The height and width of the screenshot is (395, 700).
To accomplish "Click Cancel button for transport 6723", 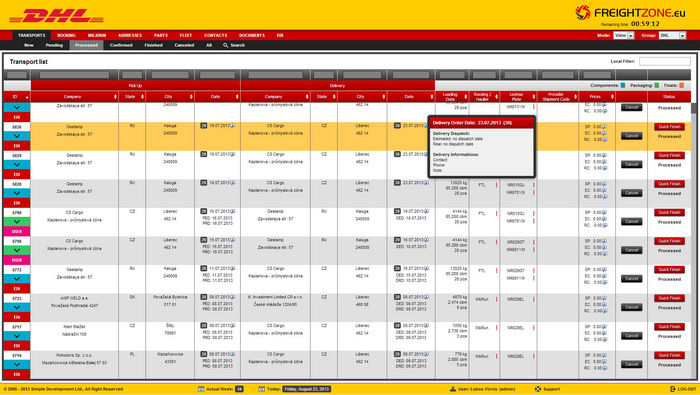I will click(632, 307).
